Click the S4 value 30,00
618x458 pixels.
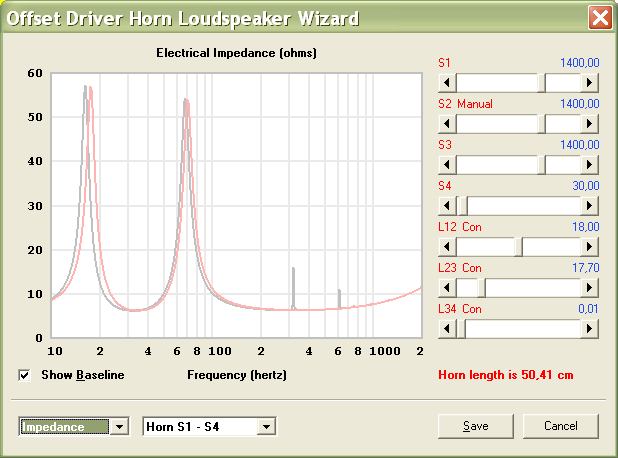[586, 186]
